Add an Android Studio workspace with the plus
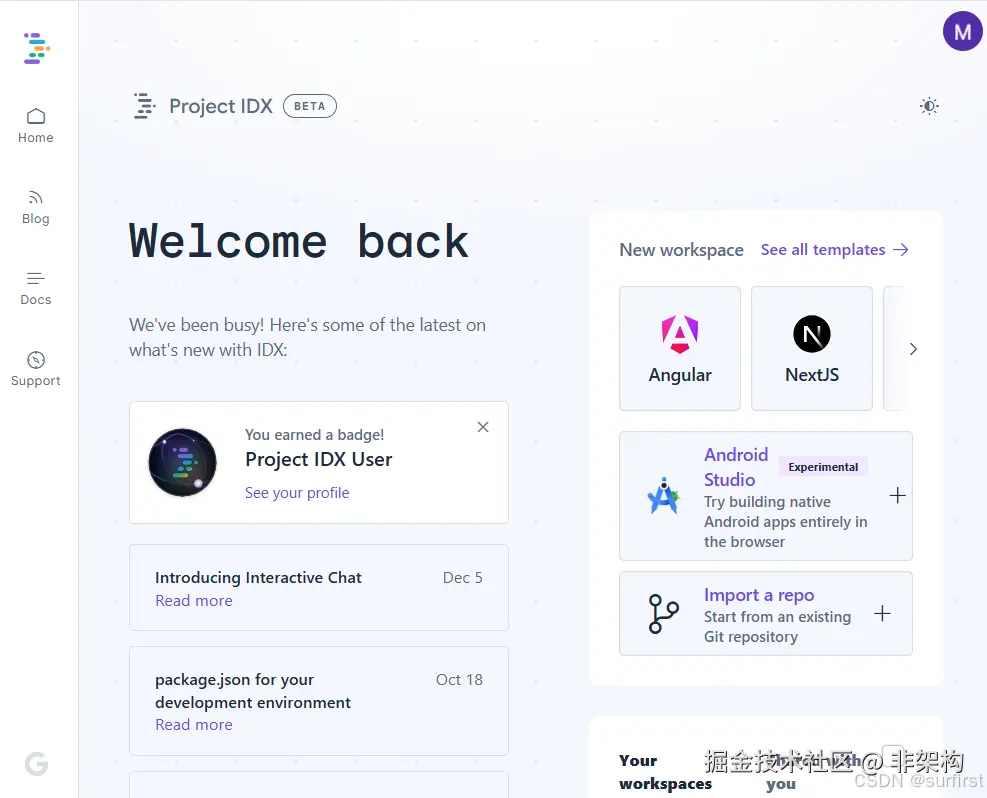The width and height of the screenshot is (987, 798). (x=898, y=496)
